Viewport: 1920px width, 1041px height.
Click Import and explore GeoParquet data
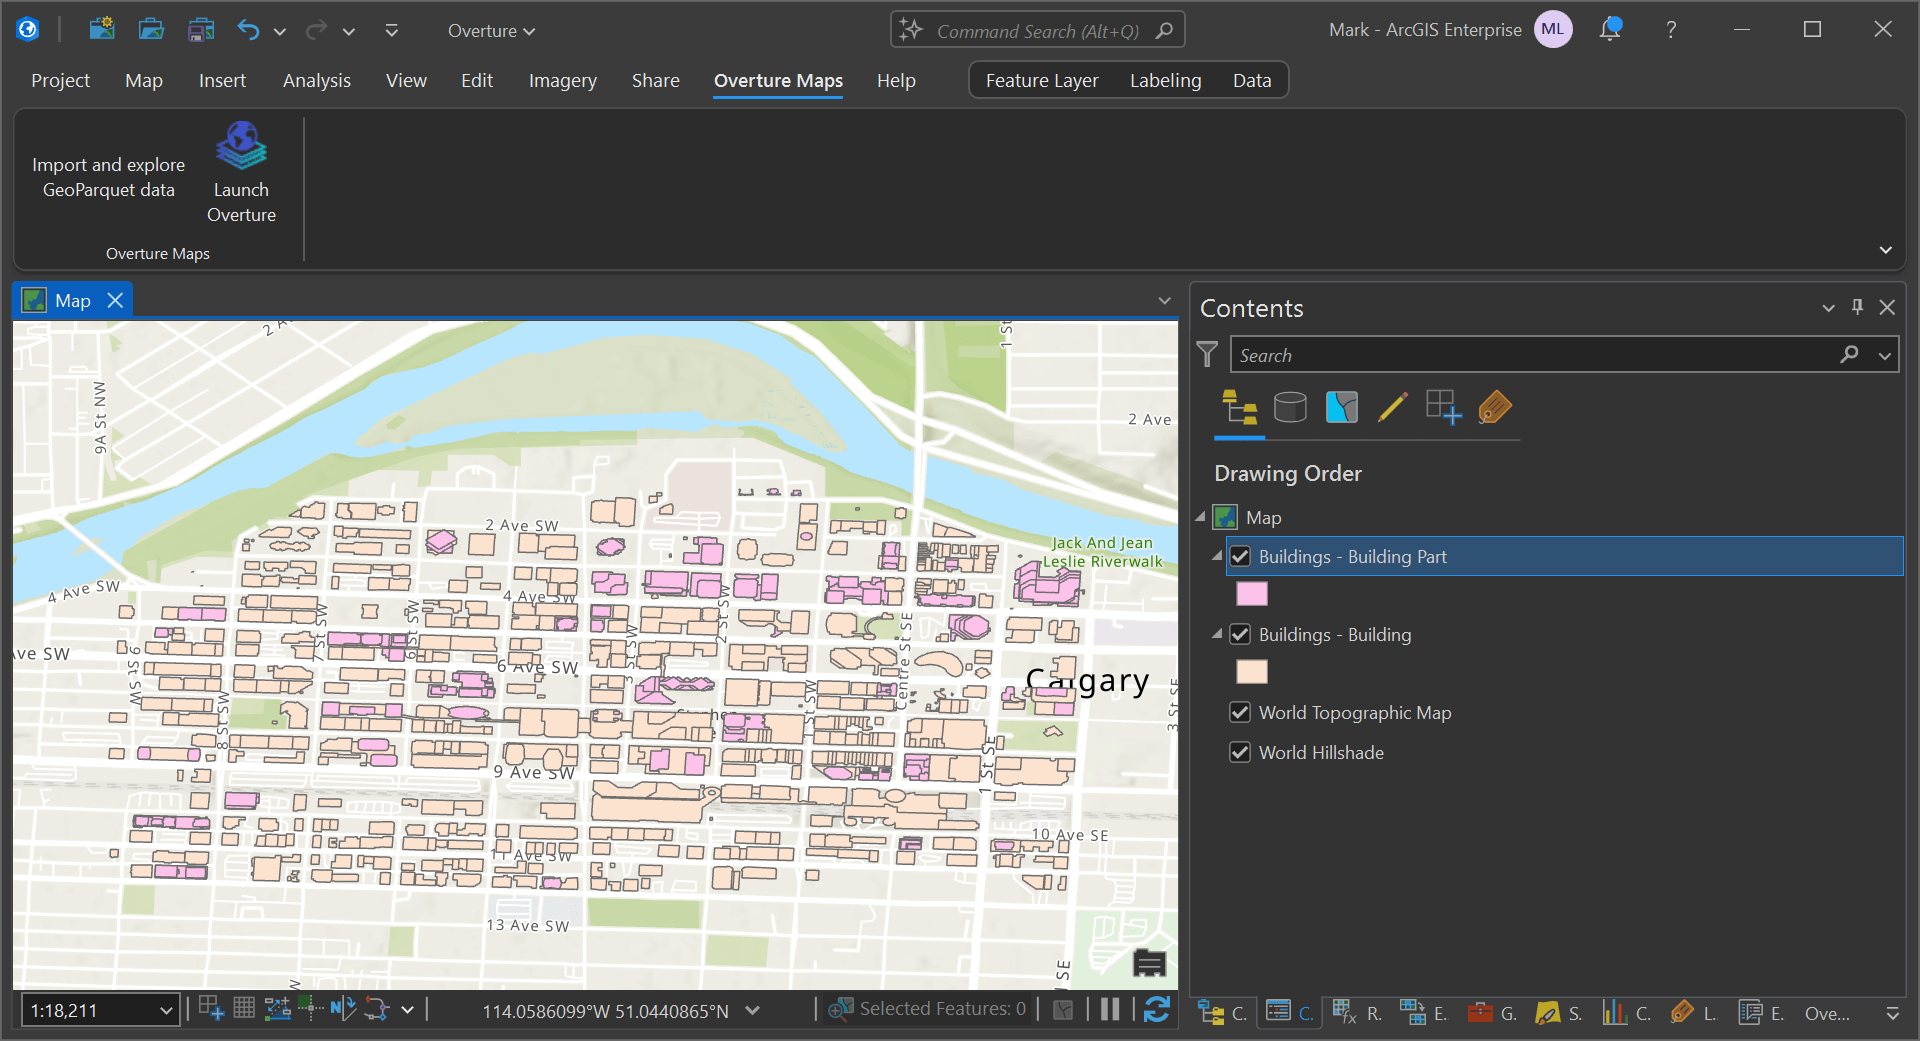point(109,177)
